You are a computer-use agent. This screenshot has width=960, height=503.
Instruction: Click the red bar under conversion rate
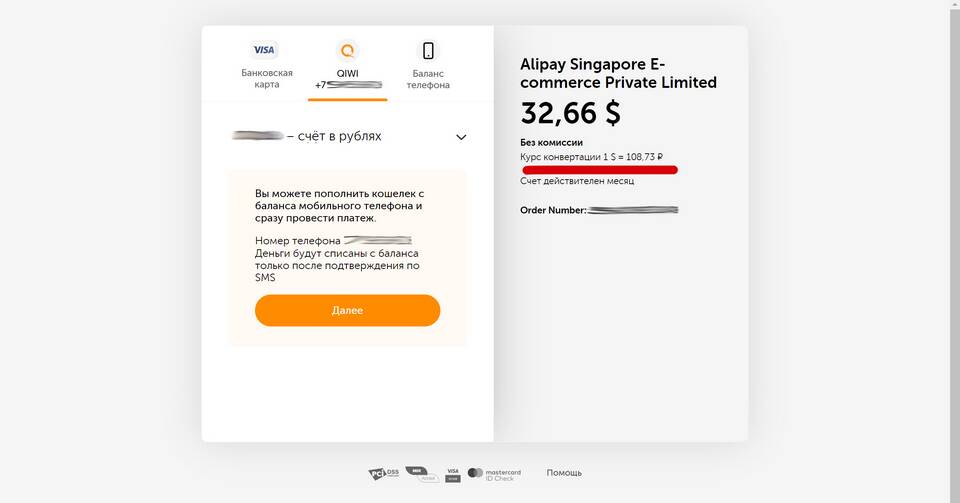[x=600, y=170]
